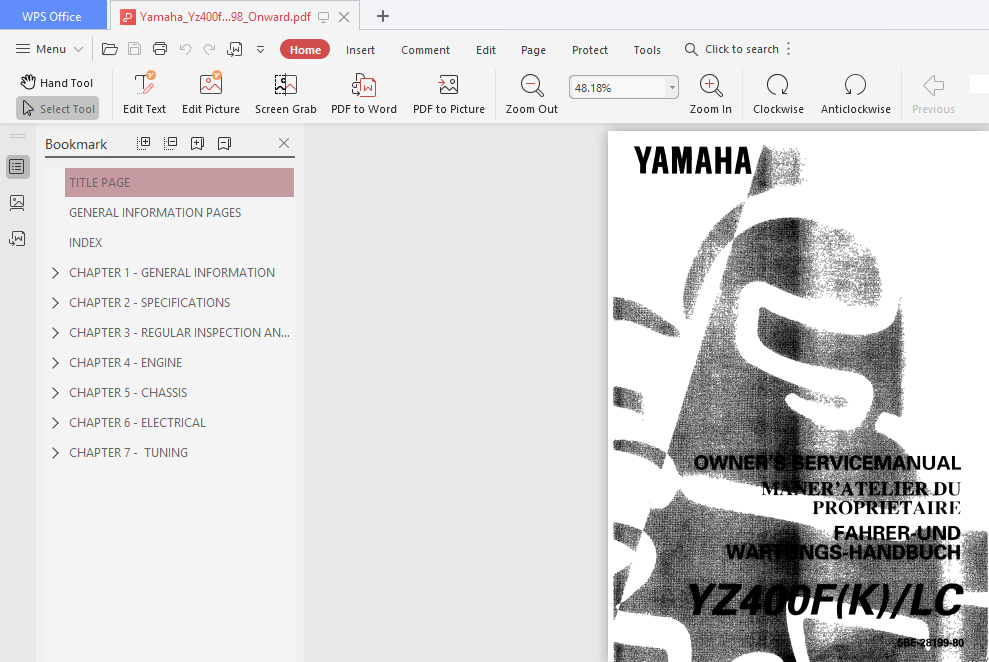The image size is (989, 662).
Task: Select the Yamaha_Yz400f PDF document tab
Action: coord(225,17)
